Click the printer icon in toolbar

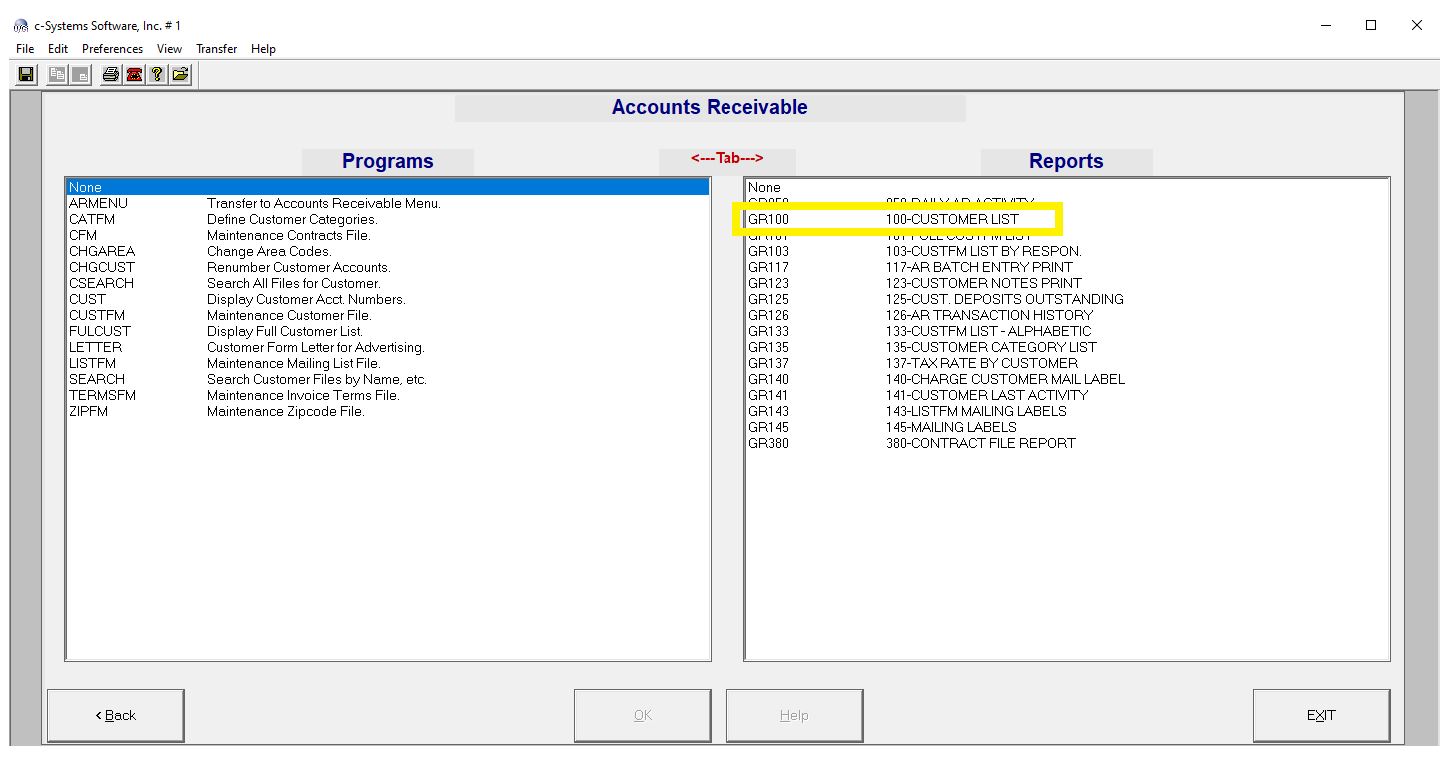111,75
